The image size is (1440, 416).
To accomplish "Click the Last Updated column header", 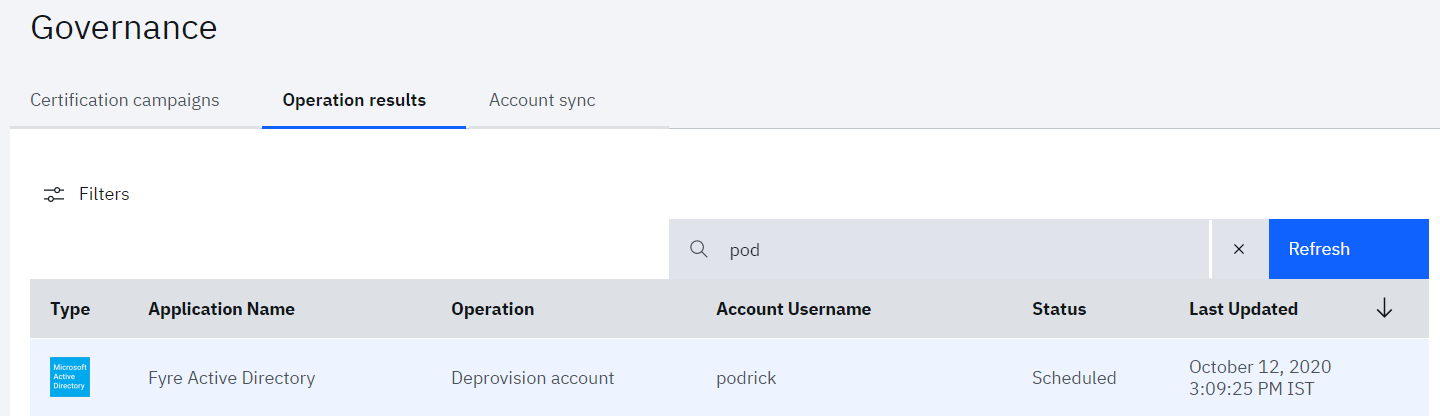I will [x=1243, y=309].
